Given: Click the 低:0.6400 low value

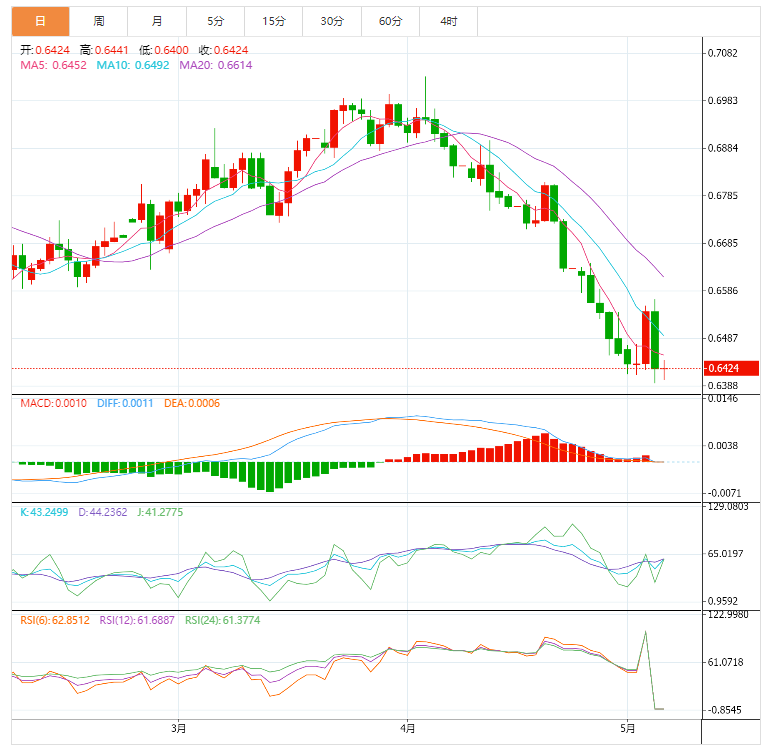Looking at the screenshot, I should tap(163, 50).
